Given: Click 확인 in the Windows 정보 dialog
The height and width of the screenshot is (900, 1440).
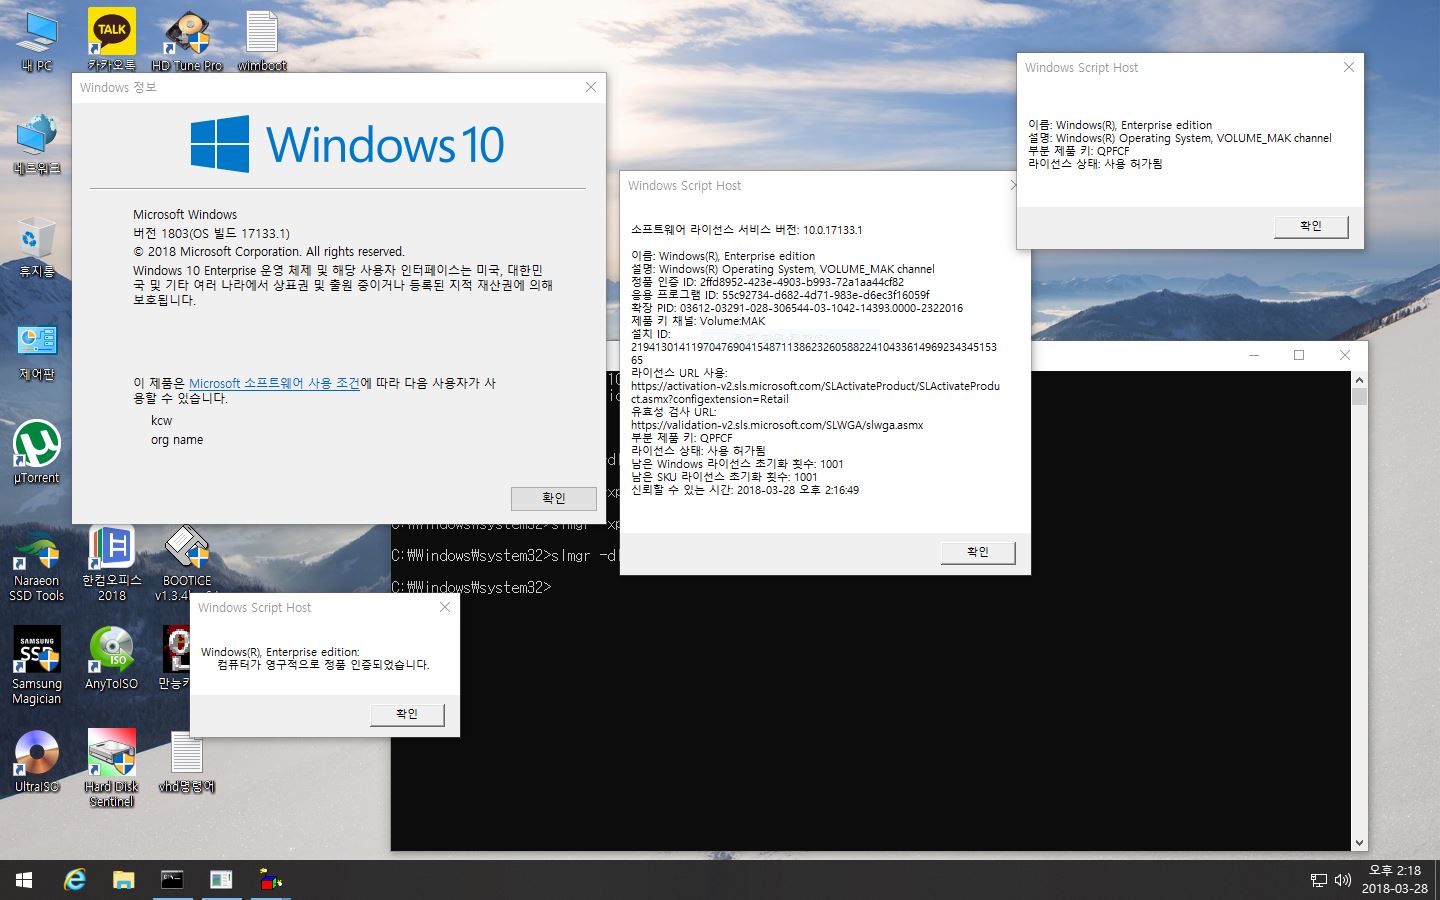Looking at the screenshot, I should pyautogui.click(x=554, y=498).
